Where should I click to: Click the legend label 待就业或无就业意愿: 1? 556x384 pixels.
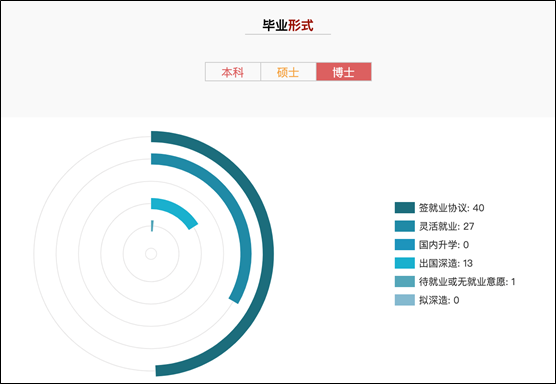[x=467, y=282]
